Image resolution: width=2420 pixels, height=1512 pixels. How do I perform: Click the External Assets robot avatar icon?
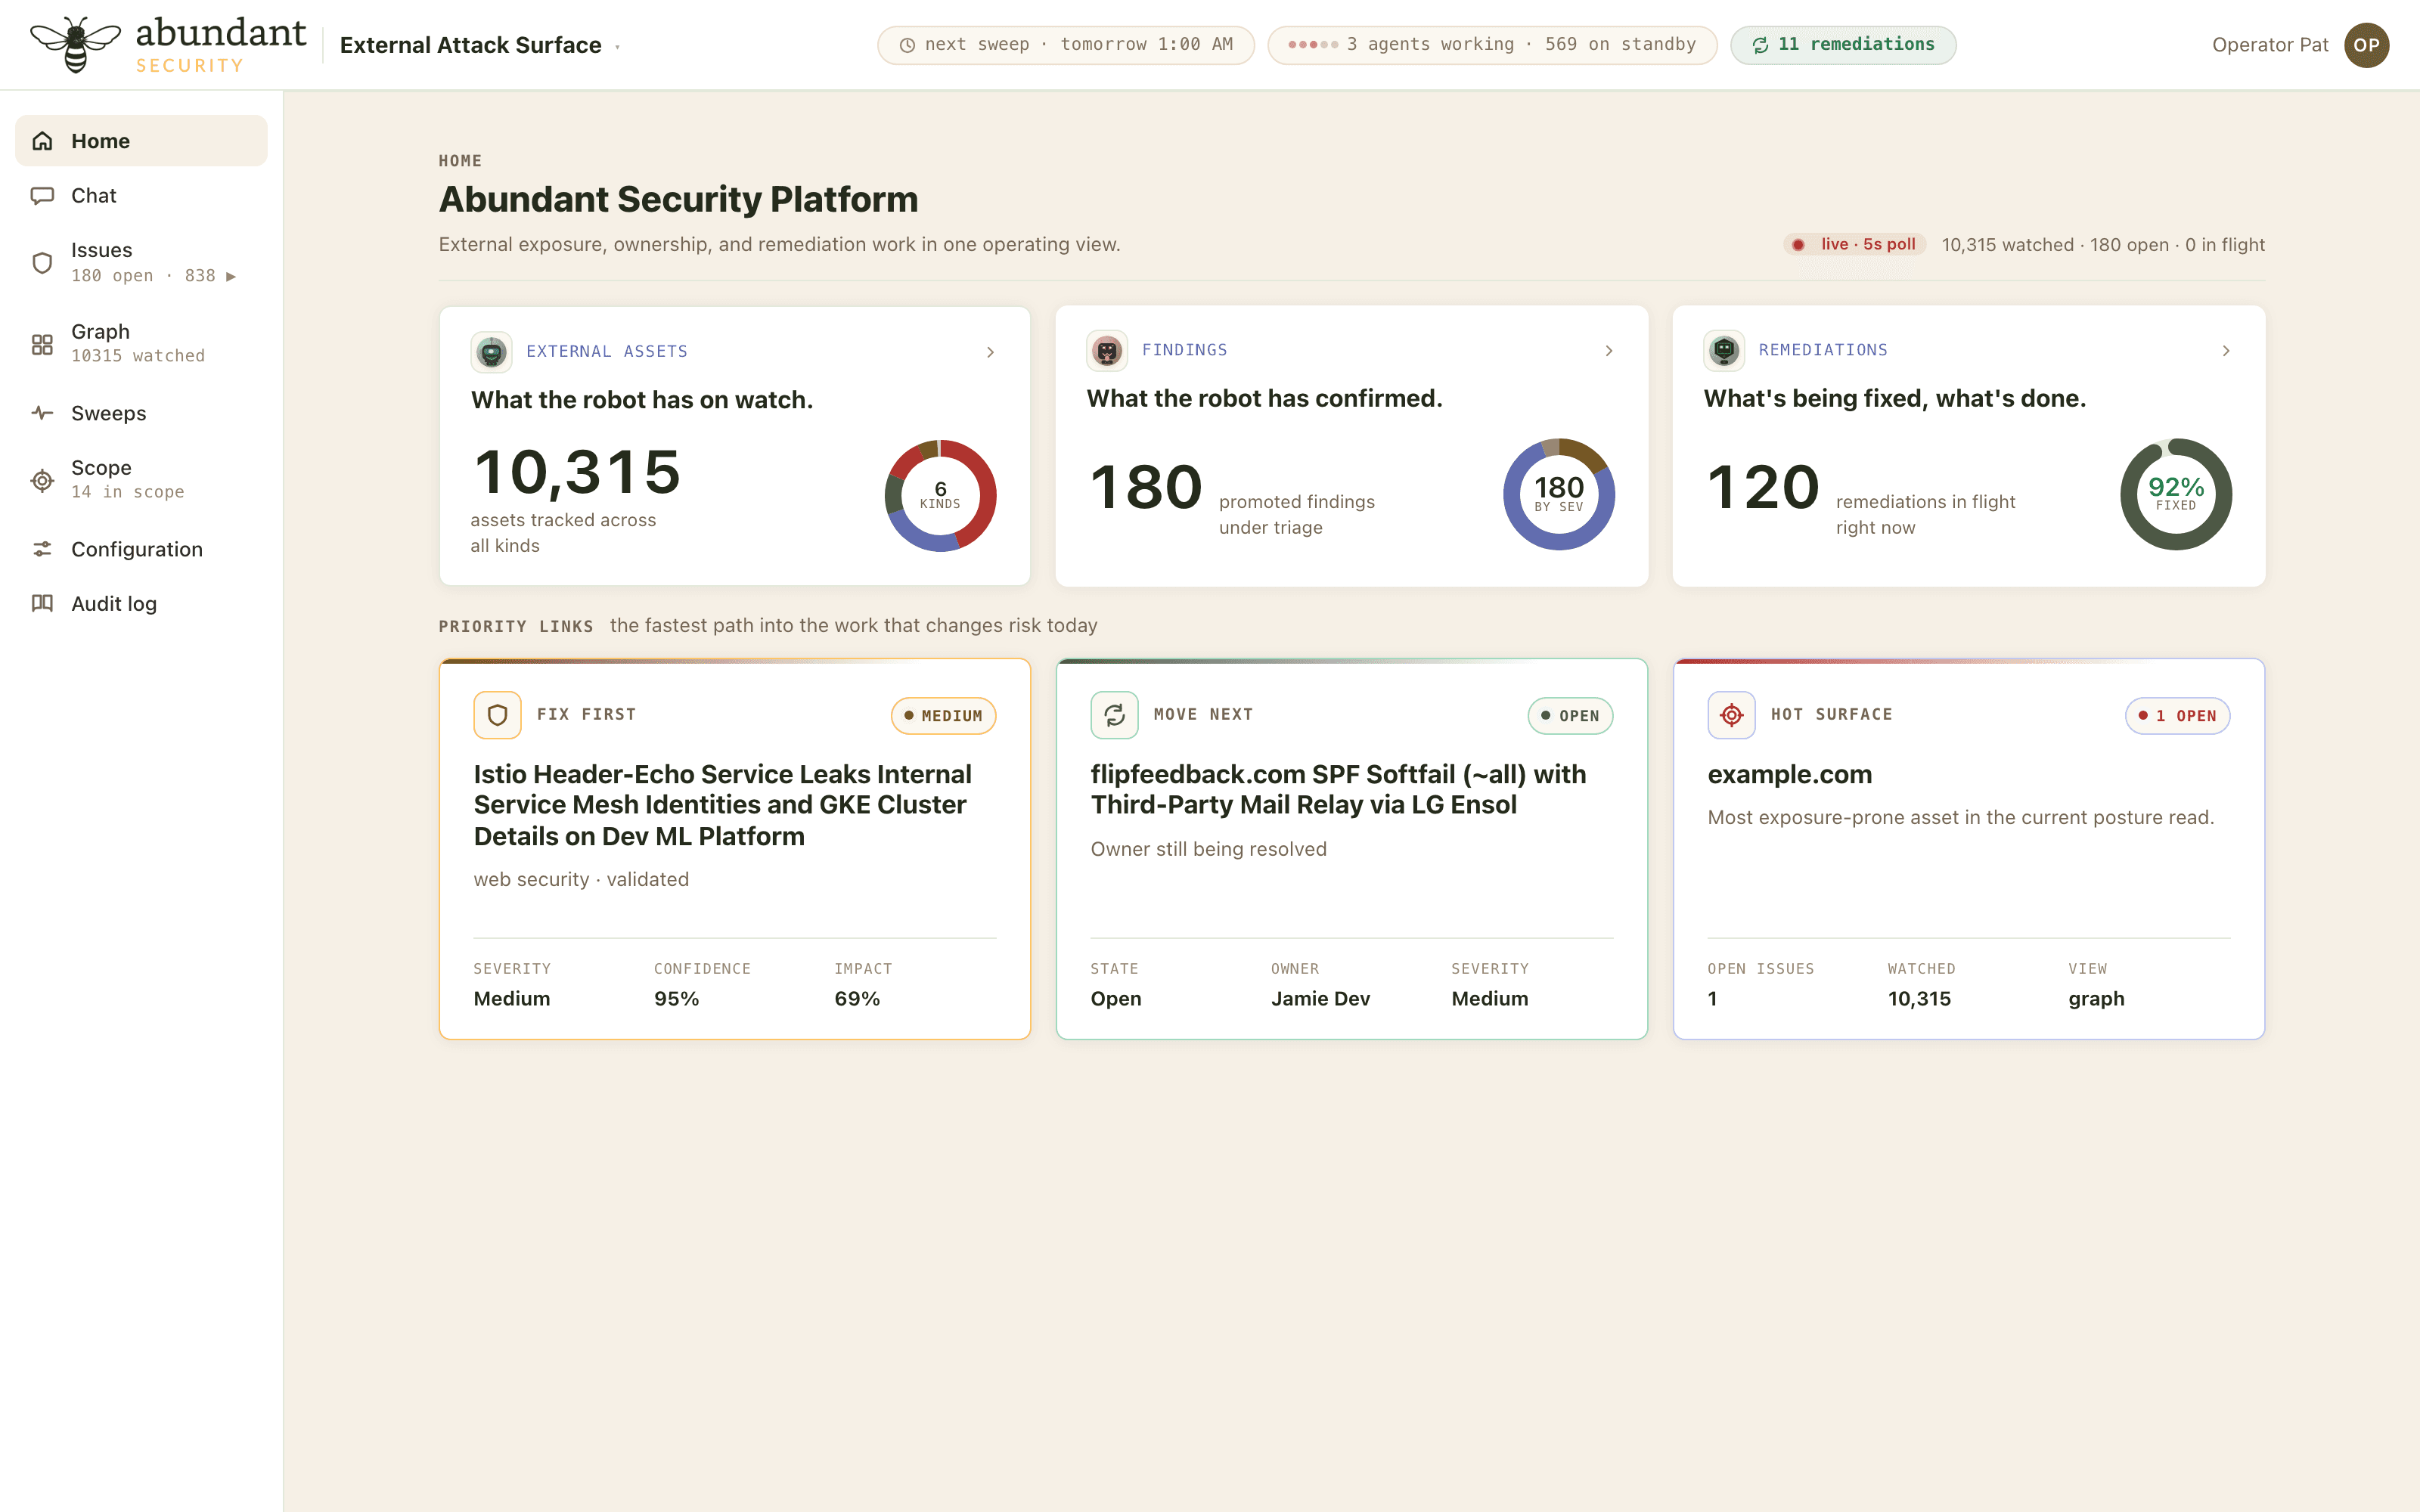tap(491, 352)
